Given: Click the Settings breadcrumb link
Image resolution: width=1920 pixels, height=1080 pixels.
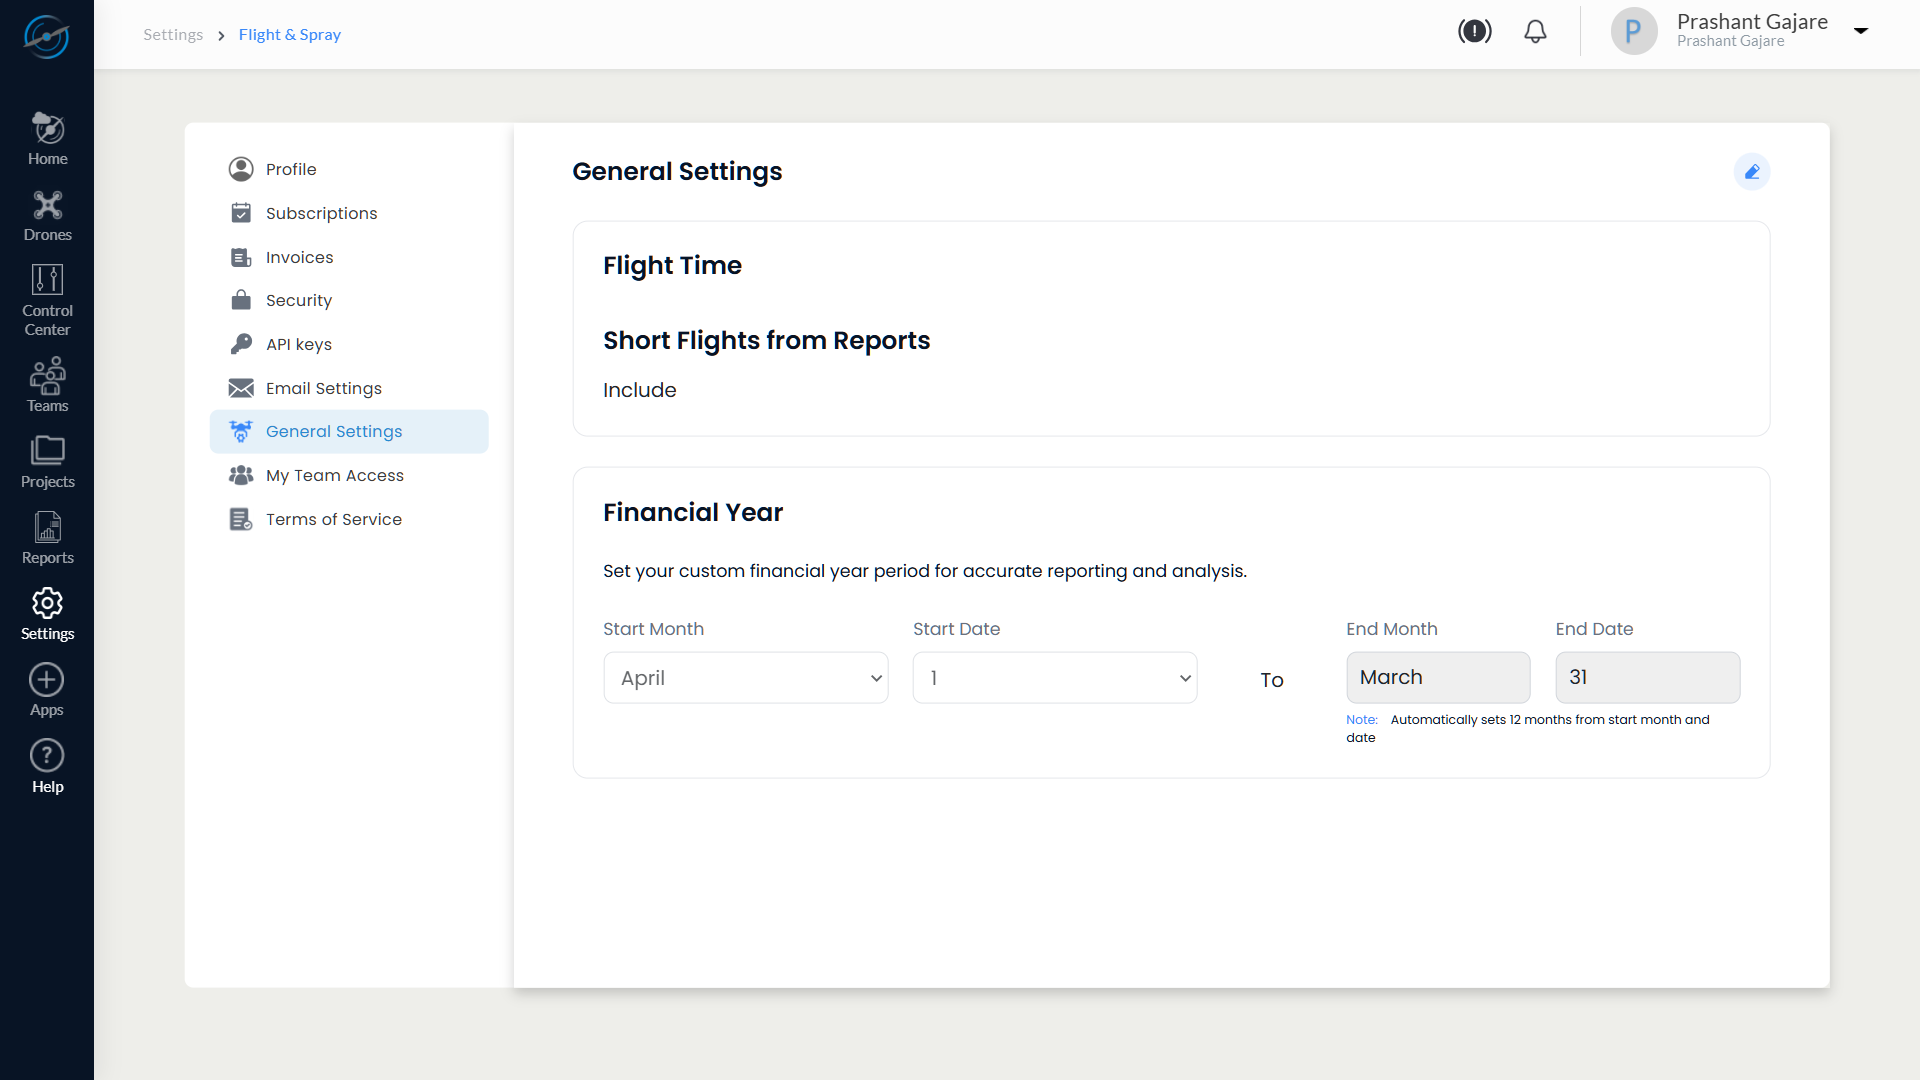Looking at the screenshot, I should click(x=173, y=35).
